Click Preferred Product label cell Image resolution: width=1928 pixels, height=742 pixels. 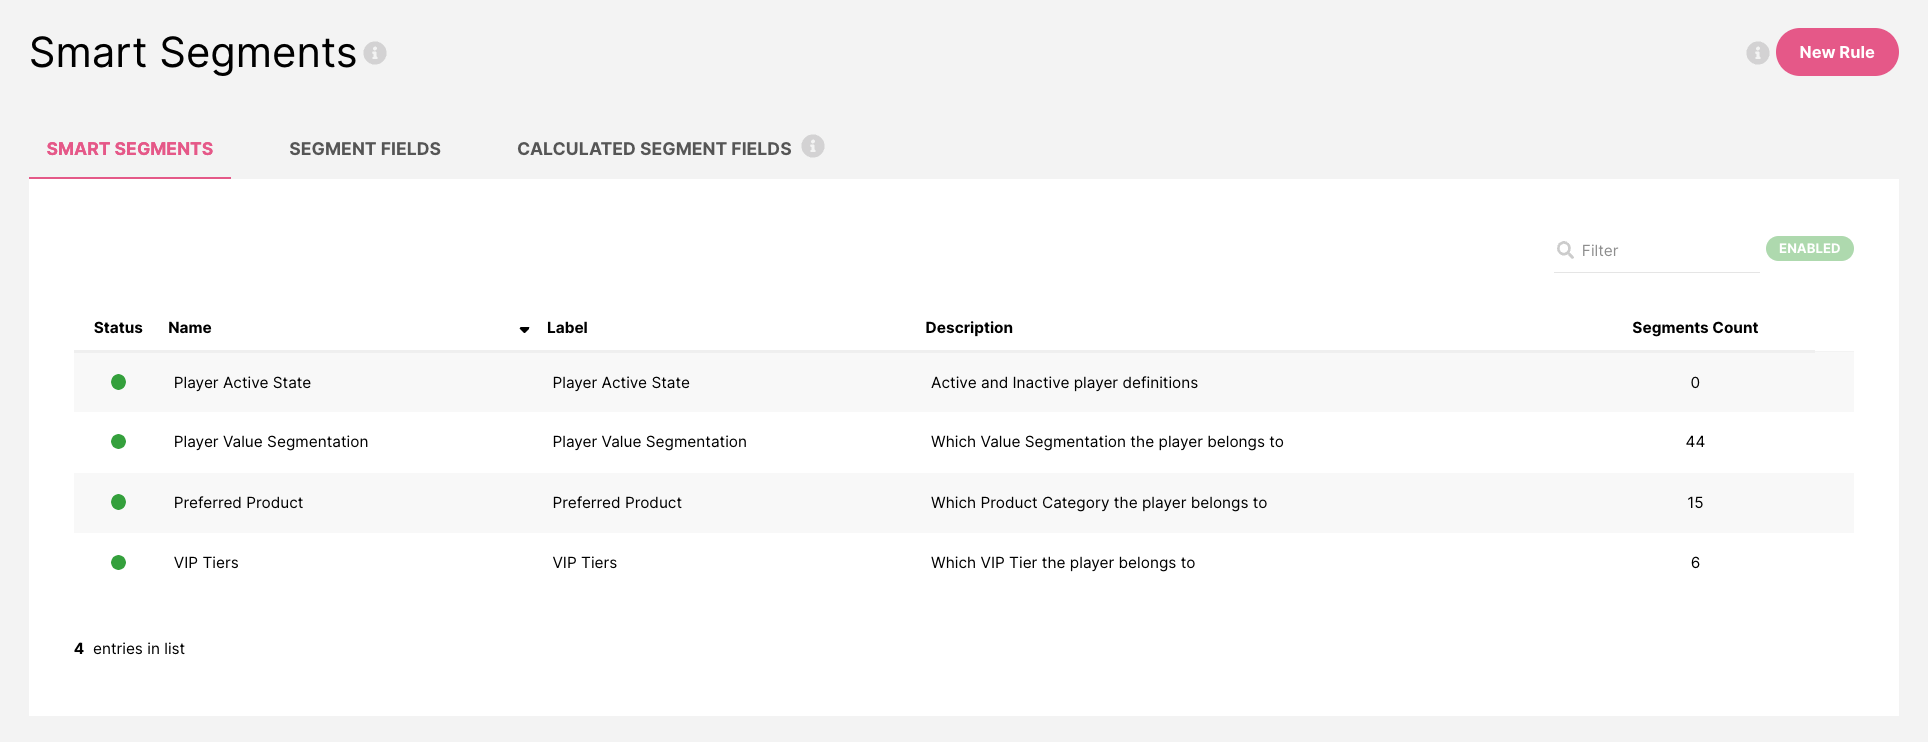point(617,502)
